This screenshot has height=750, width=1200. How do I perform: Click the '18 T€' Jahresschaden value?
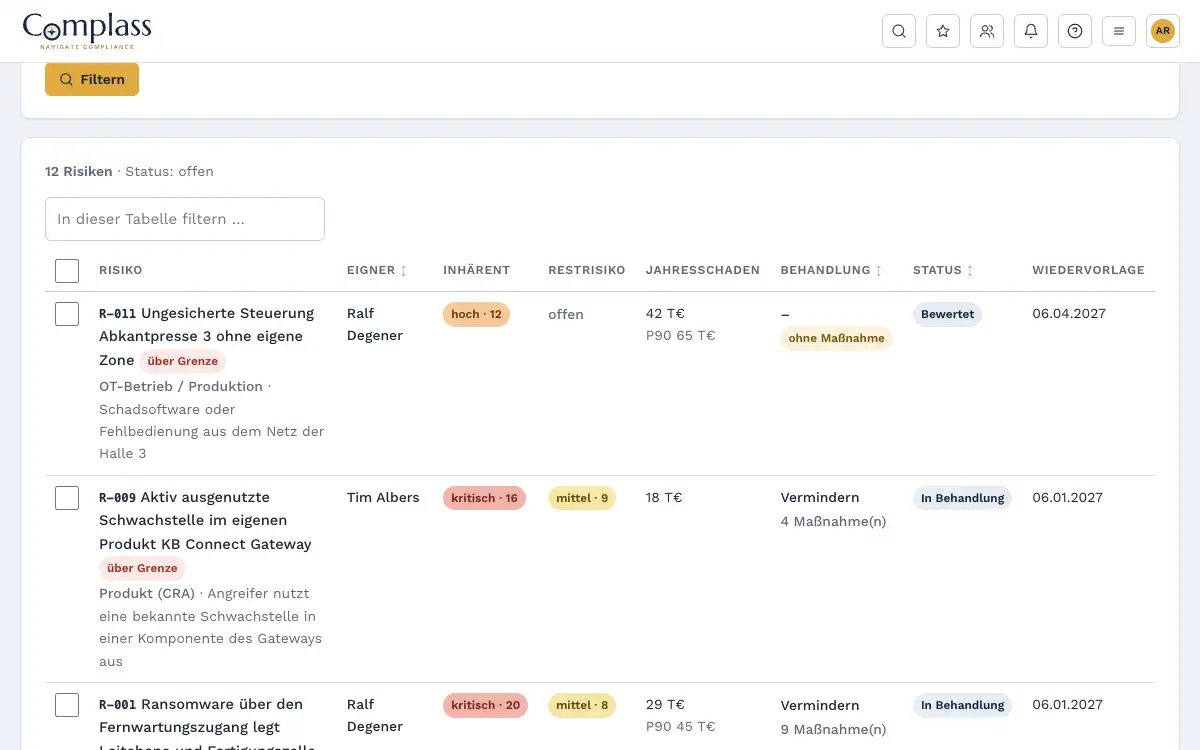(664, 497)
